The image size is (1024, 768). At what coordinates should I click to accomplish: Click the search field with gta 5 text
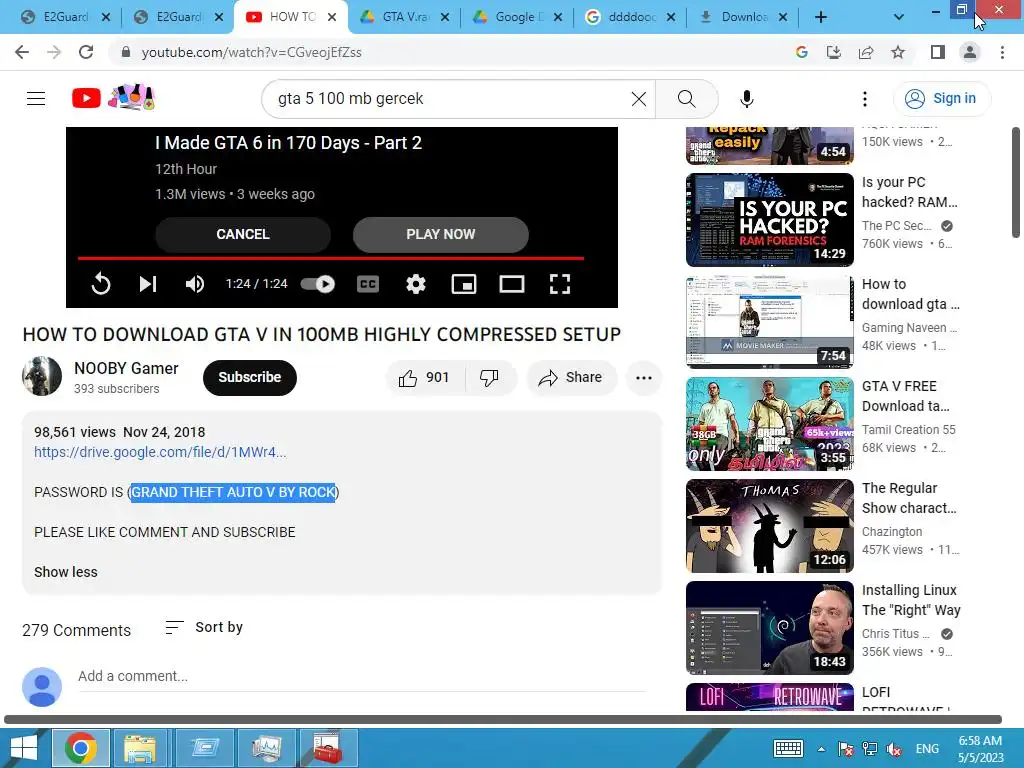tap(451, 99)
